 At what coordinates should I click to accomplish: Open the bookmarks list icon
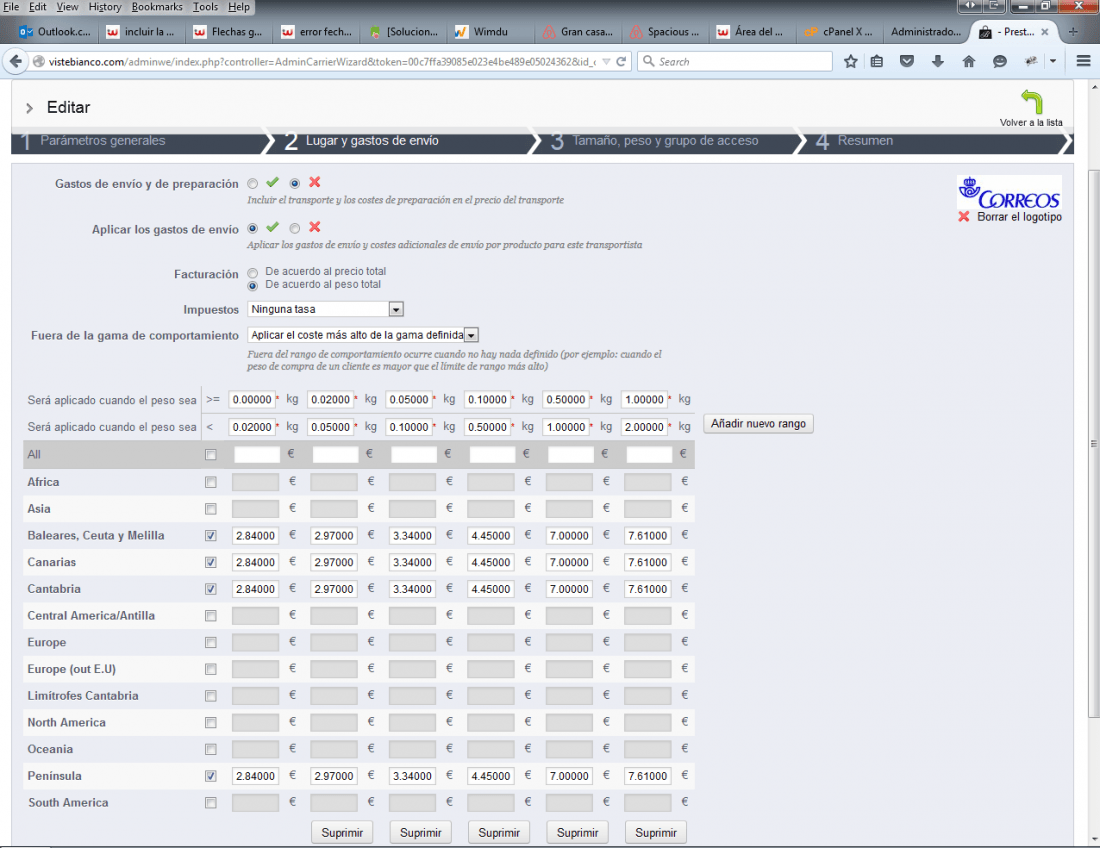pos(877,62)
